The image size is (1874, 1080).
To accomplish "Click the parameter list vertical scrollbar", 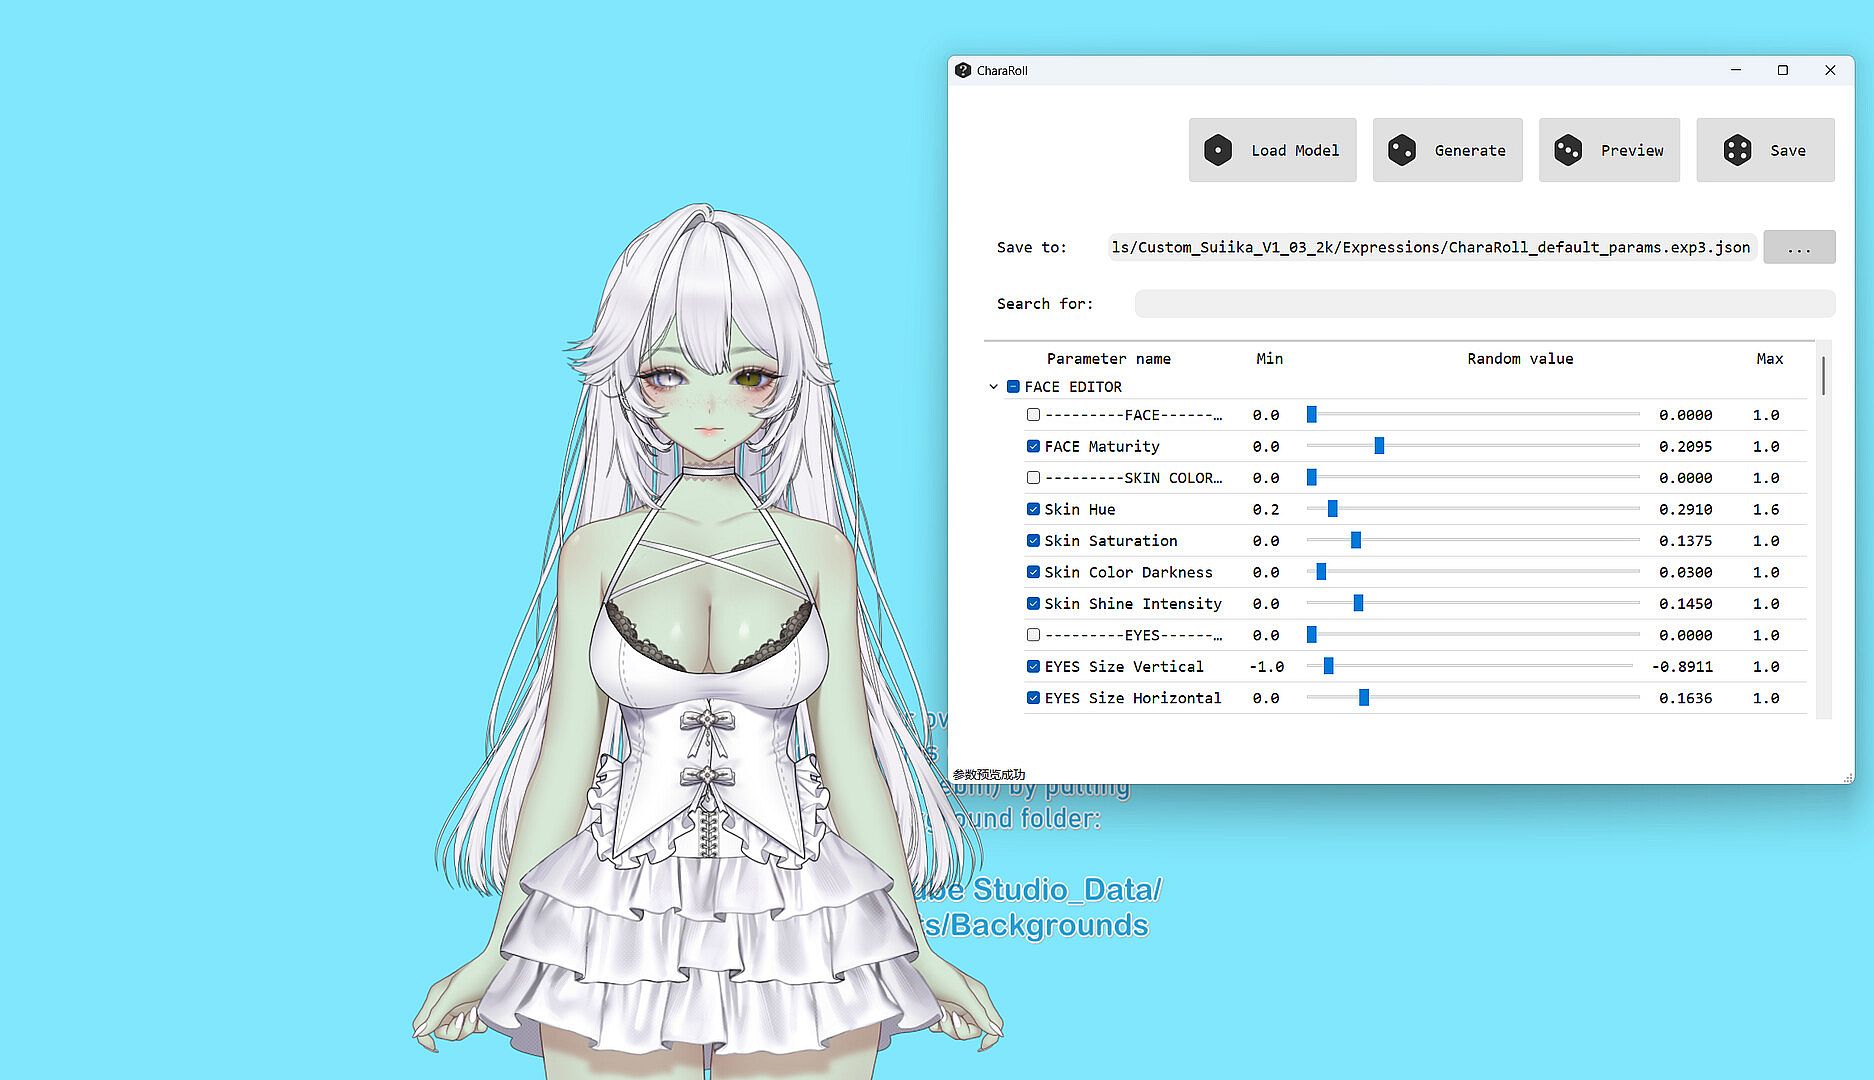I will click(x=1823, y=376).
